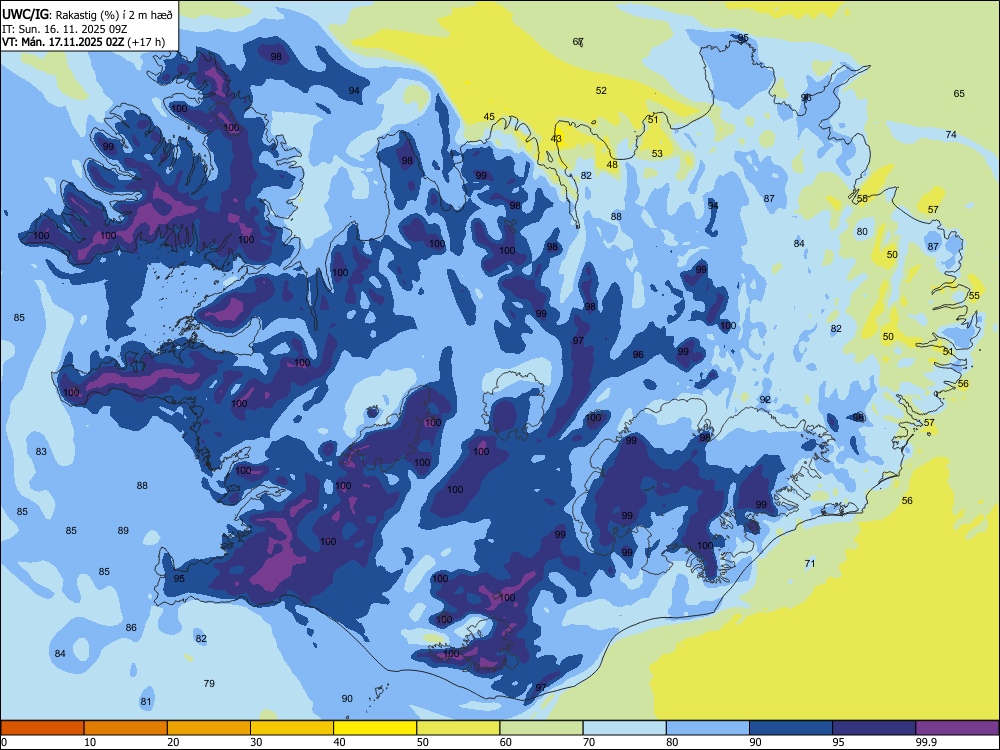Viewport: 1000px width, 750px height.
Task: Click the 'VT: Mán. 17.11.2025 02Z (+17 h)' line
Action: (84, 42)
